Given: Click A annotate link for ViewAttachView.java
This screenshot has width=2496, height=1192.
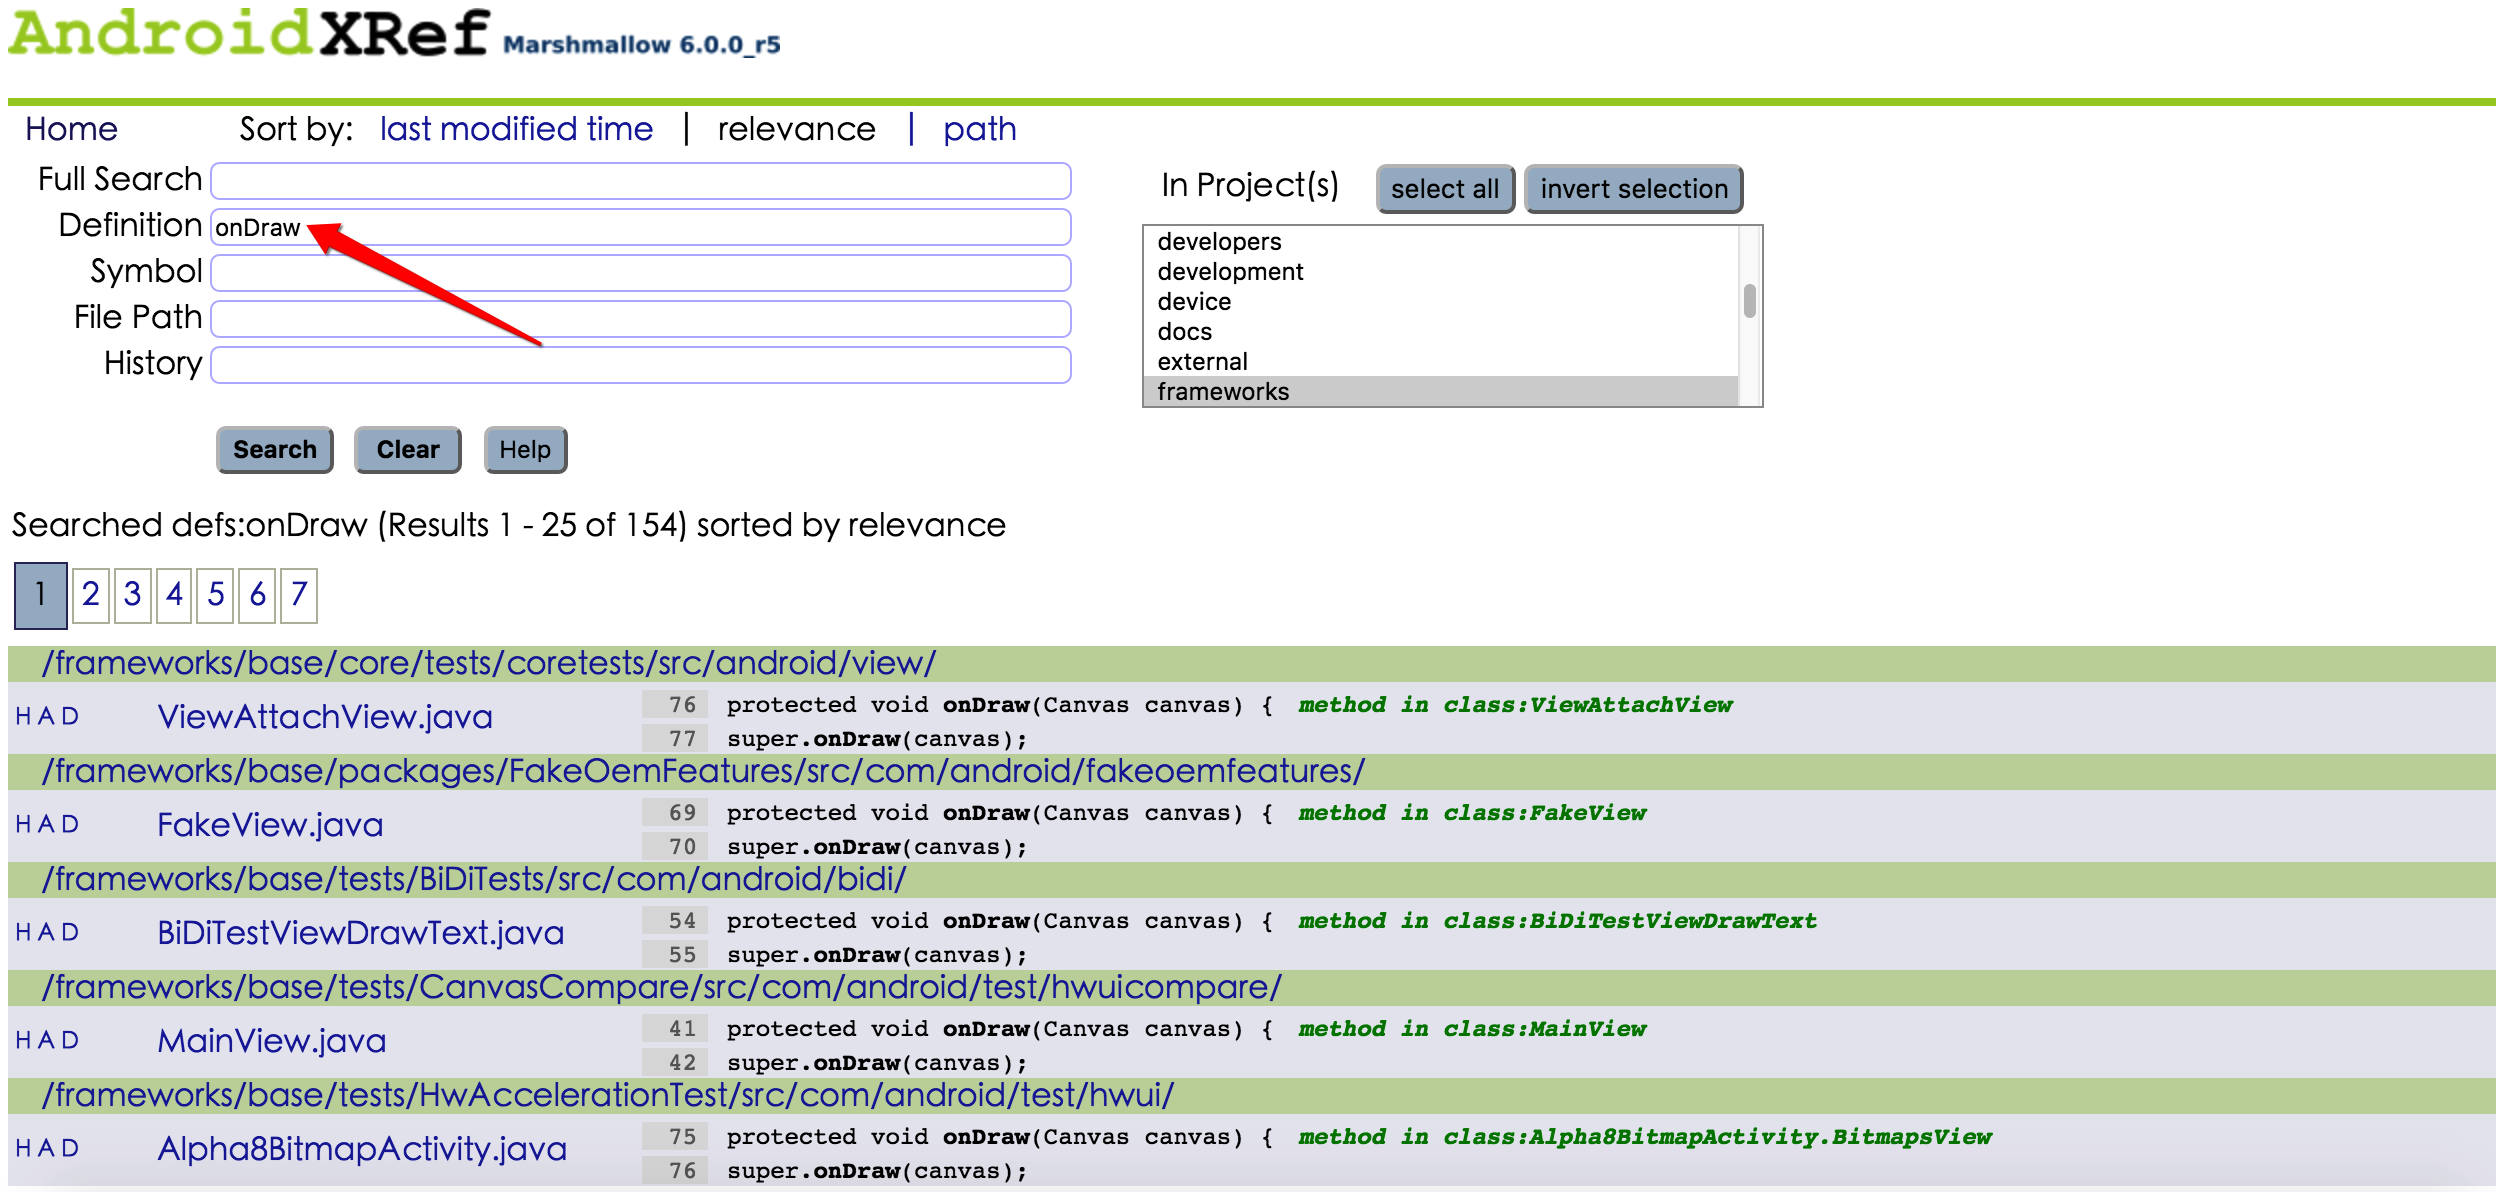Looking at the screenshot, I should point(46,717).
